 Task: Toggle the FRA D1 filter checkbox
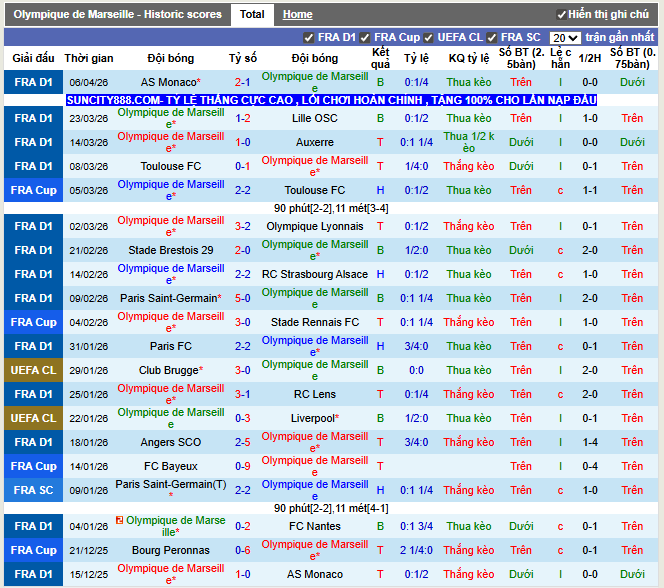click(x=309, y=37)
